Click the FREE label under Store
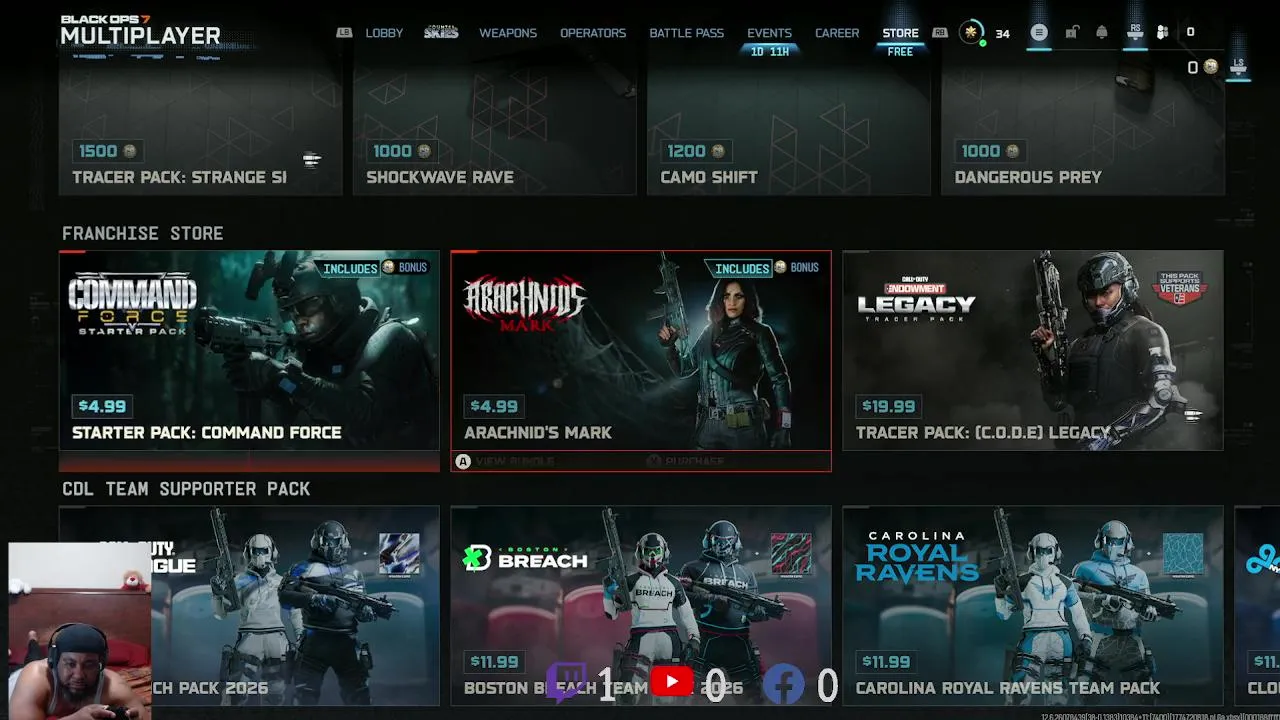The height and width of the screenshot is (720, 1280). pos(900,51)
